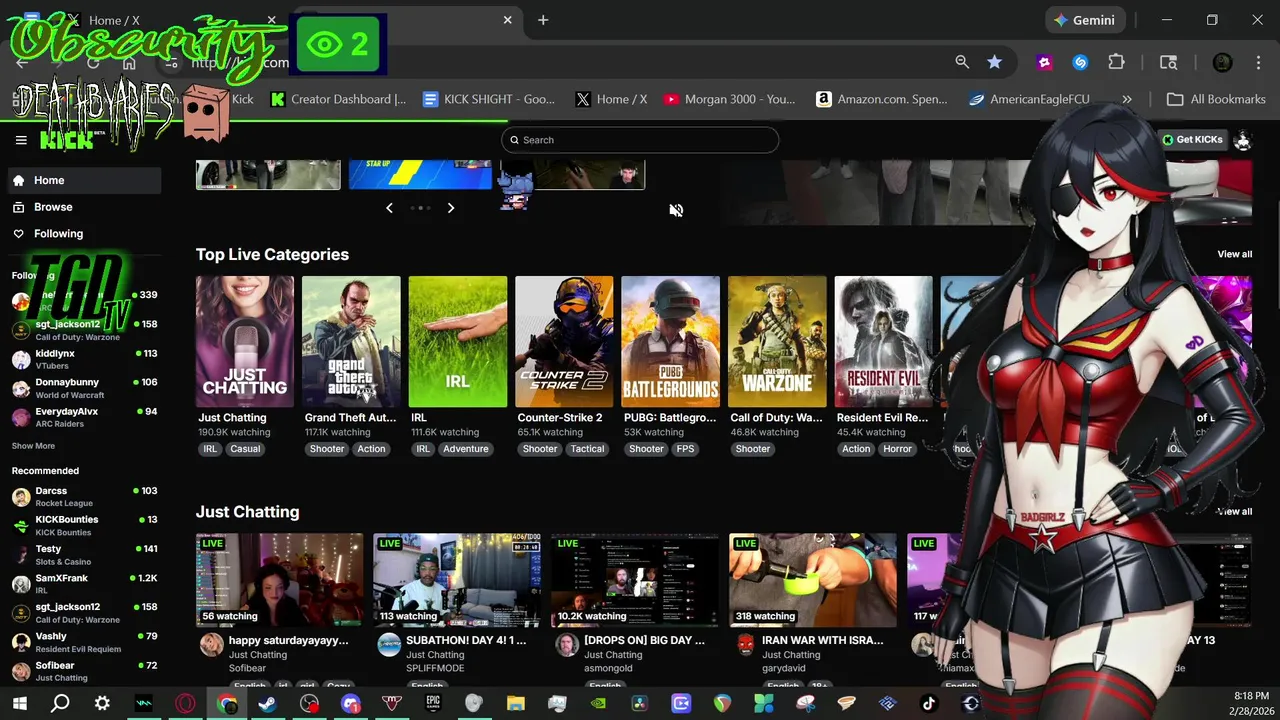Open sgt_jackson12 in Following list
Viewport: 1280px width, 720px height.
tap(84, 330)
